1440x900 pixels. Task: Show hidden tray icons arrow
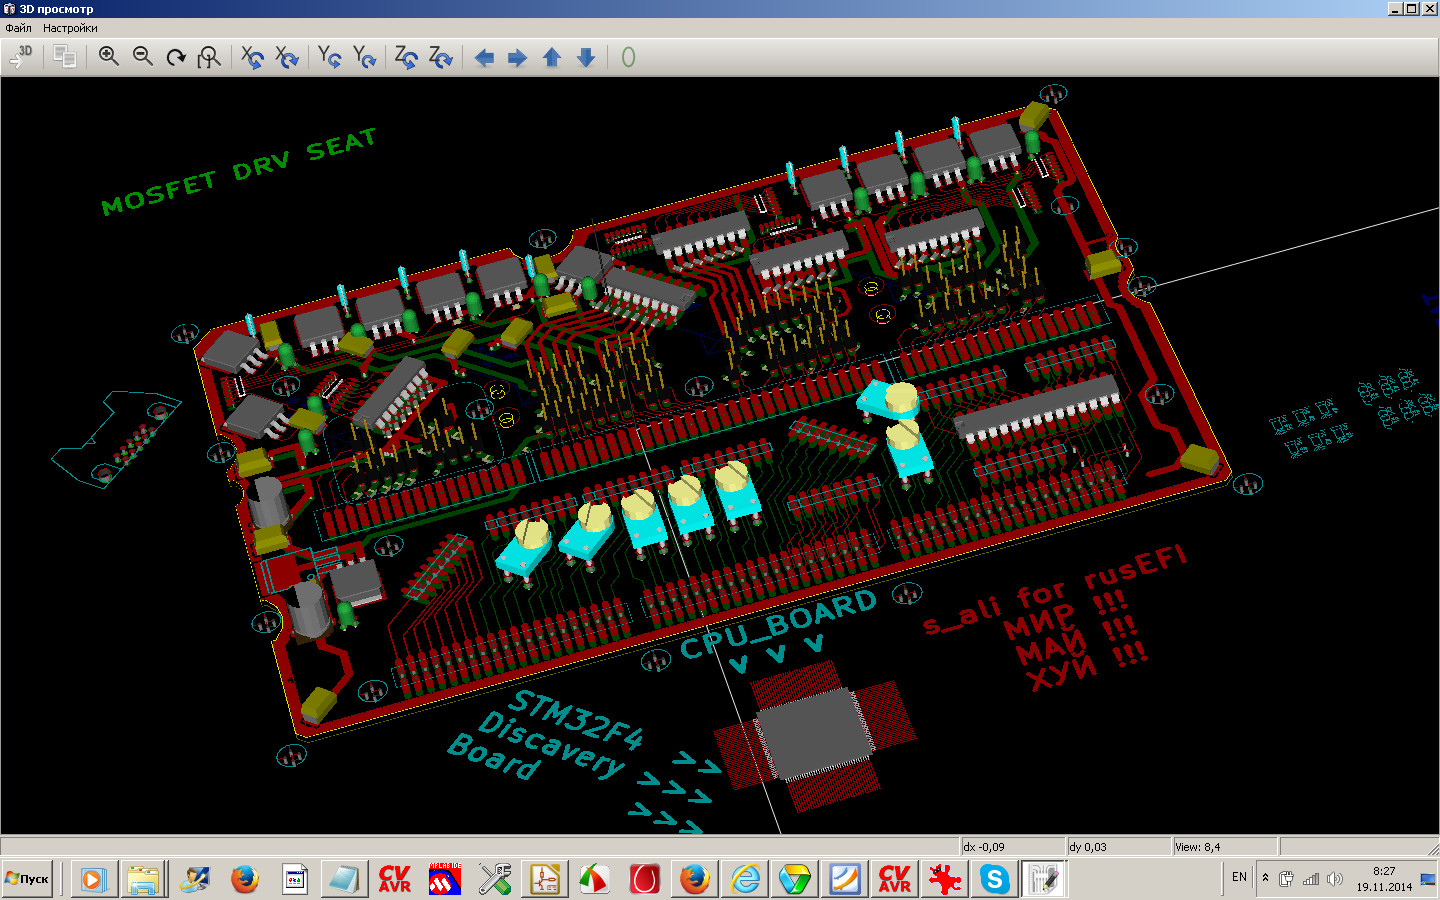tap(1265, 878)
